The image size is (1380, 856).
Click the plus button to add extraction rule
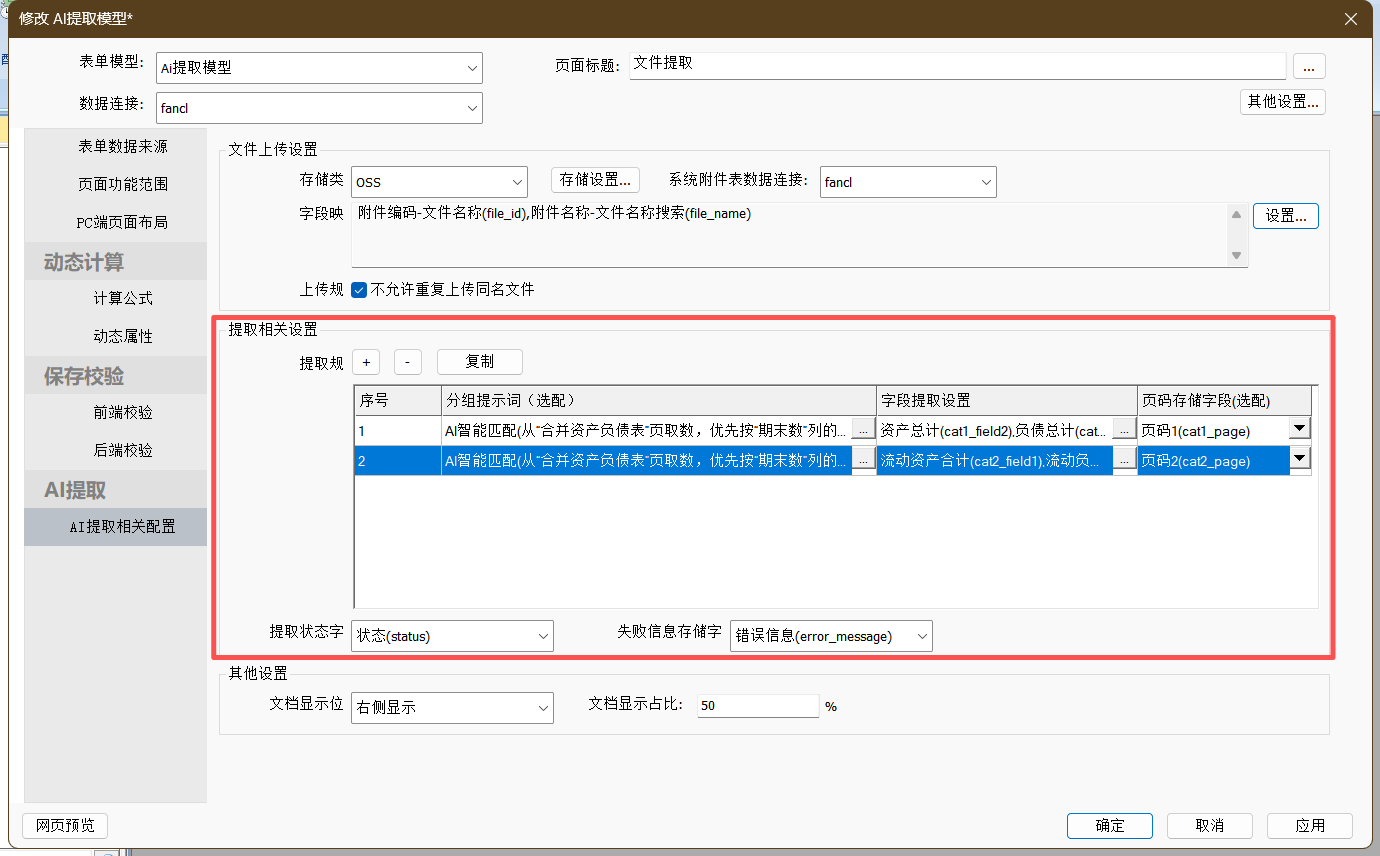(x=366, y=362)
